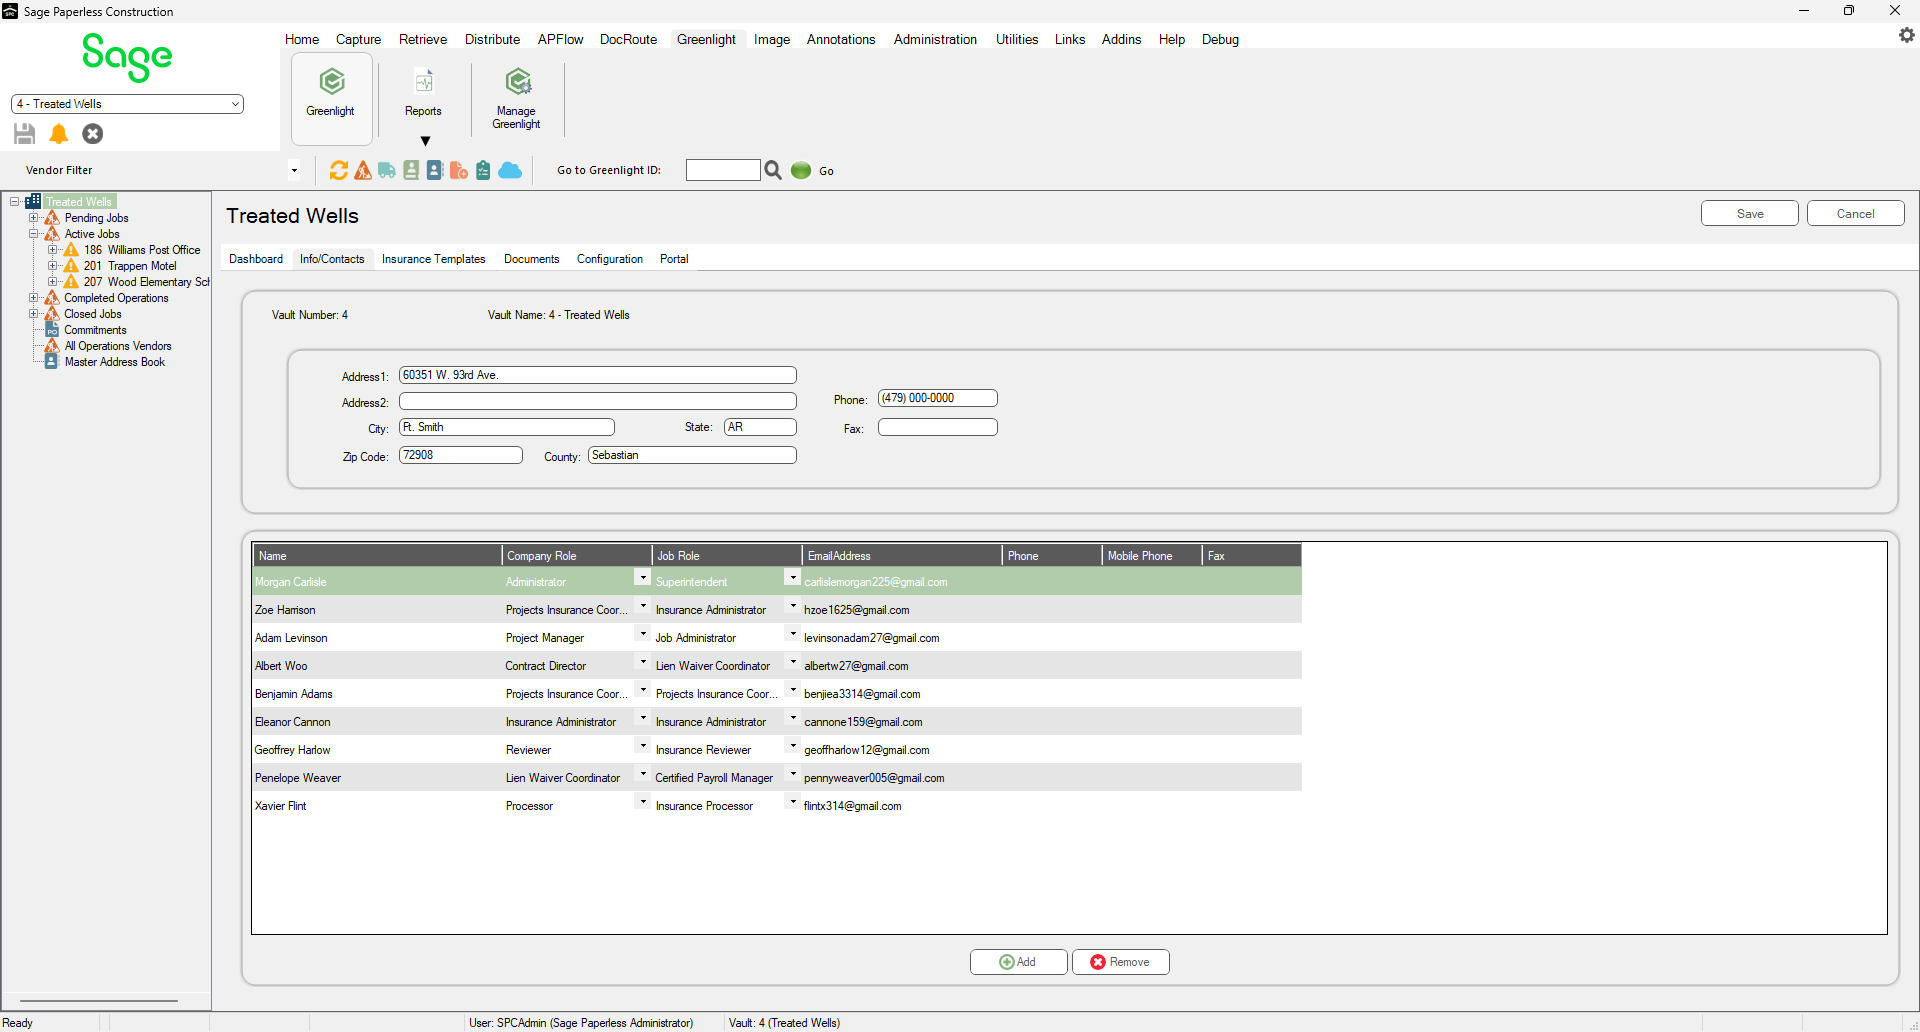
Task: Click the teal clipboard checklist icon
Action: [x=483, y=171]
